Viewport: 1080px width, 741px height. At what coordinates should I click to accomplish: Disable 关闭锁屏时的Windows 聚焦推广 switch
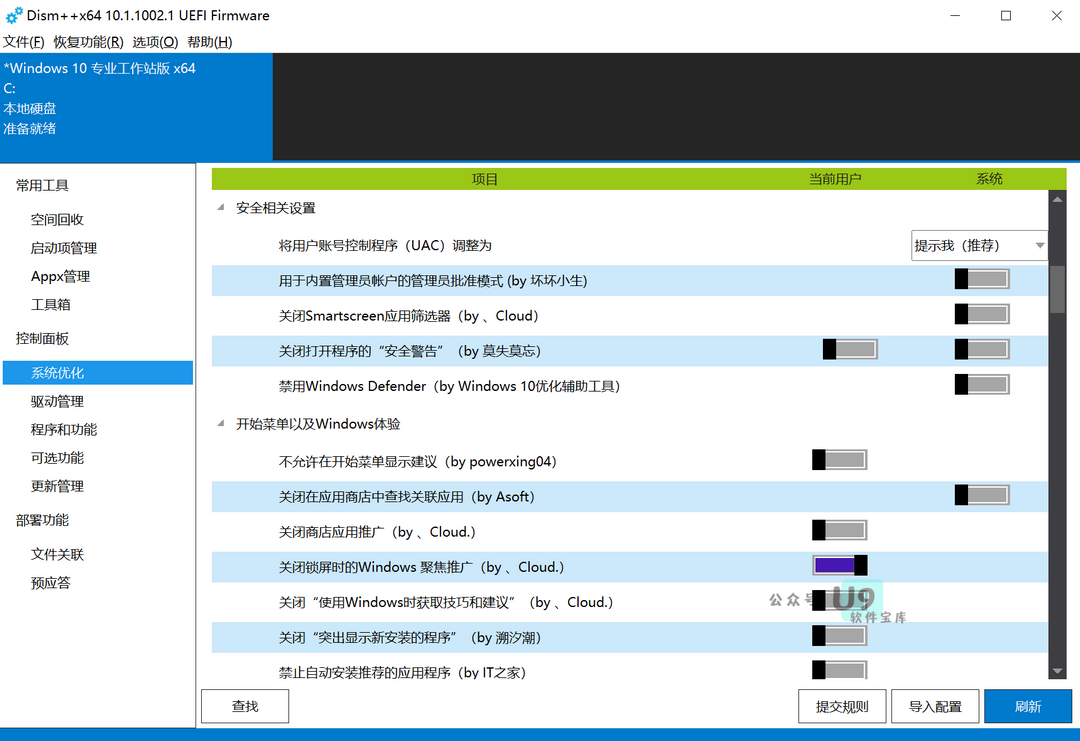[840, 565]
